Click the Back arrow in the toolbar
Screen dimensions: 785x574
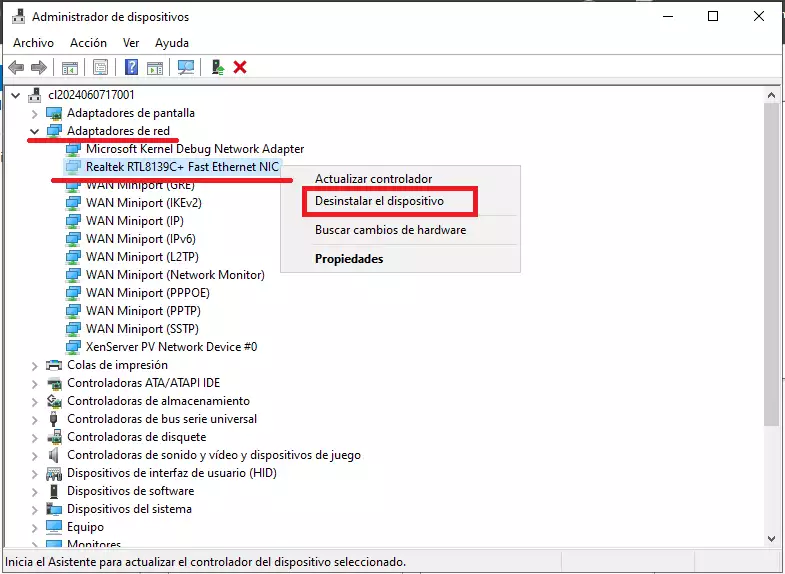tap(16, 67)
